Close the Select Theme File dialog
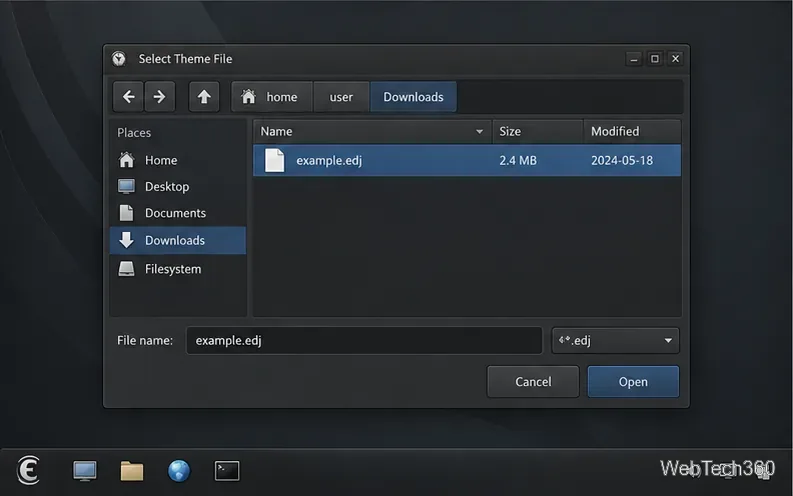This screenshot has width=793, height=496. 675,59
